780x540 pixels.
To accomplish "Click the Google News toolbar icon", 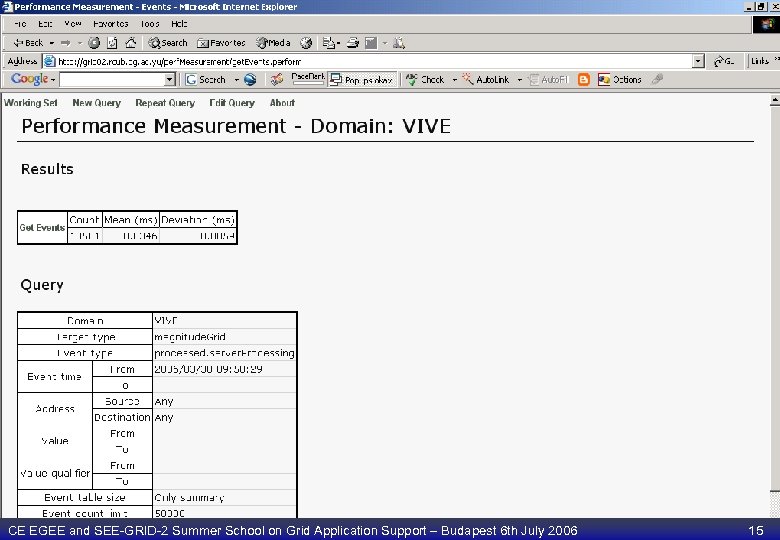I will click(277, 80).
